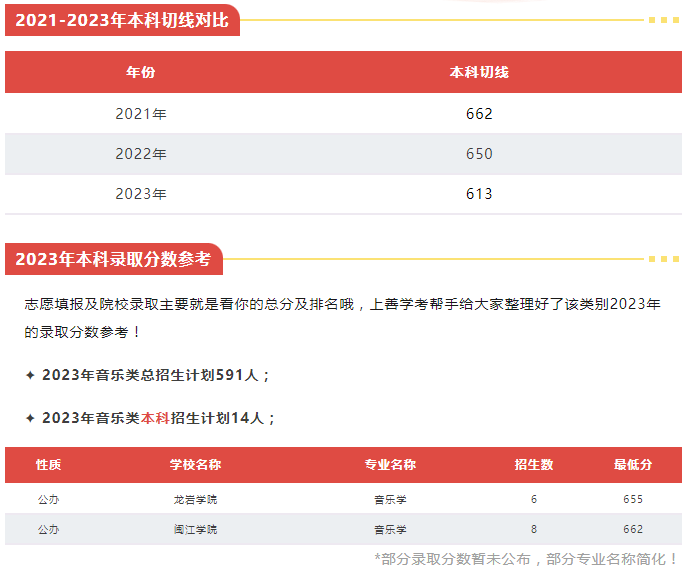687x570 pixels.
Task: Click the star bullet before 总招生计划 line
Action: [30, 375]
